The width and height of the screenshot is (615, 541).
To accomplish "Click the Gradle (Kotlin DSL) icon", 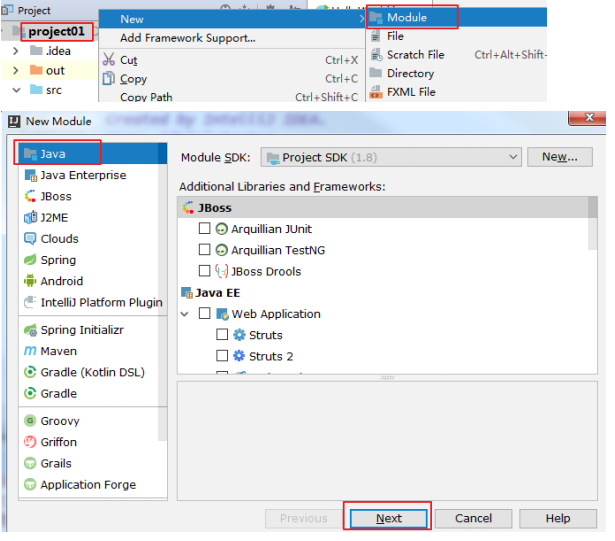I will coord(30,372).
